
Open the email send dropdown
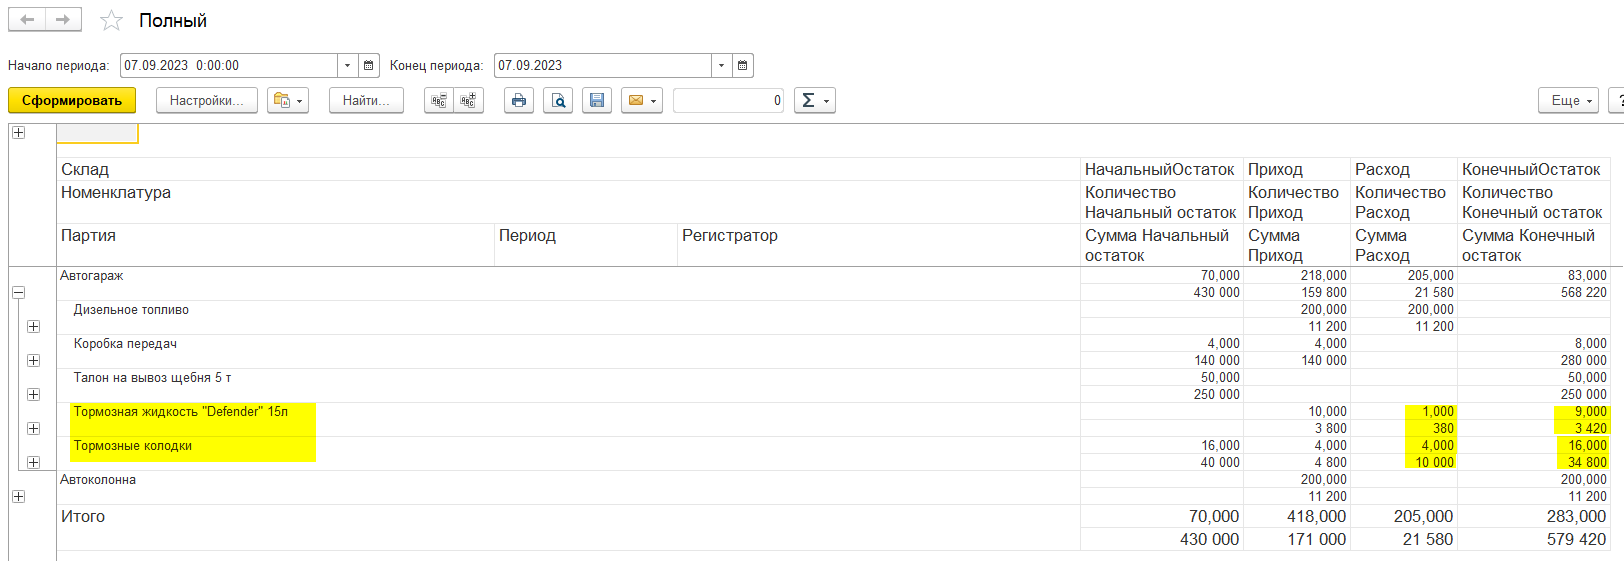click(x=642, y=101)
